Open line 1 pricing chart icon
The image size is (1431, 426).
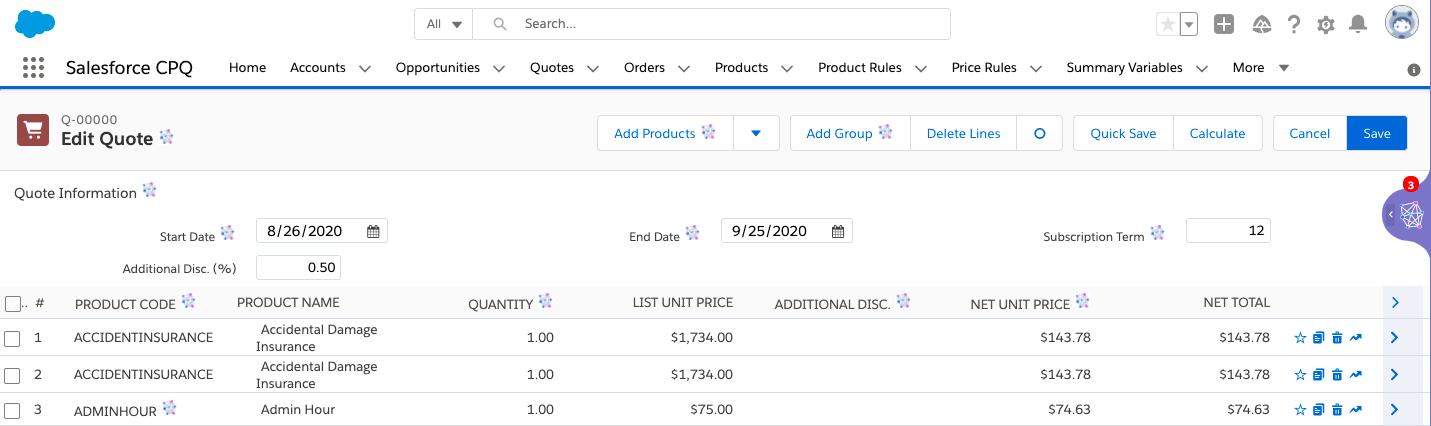pos(1355,338)
